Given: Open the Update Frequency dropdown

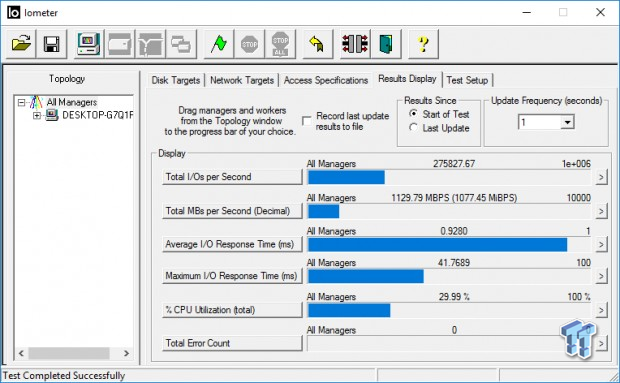Looking at the screenshot, I should coord(567,122).
